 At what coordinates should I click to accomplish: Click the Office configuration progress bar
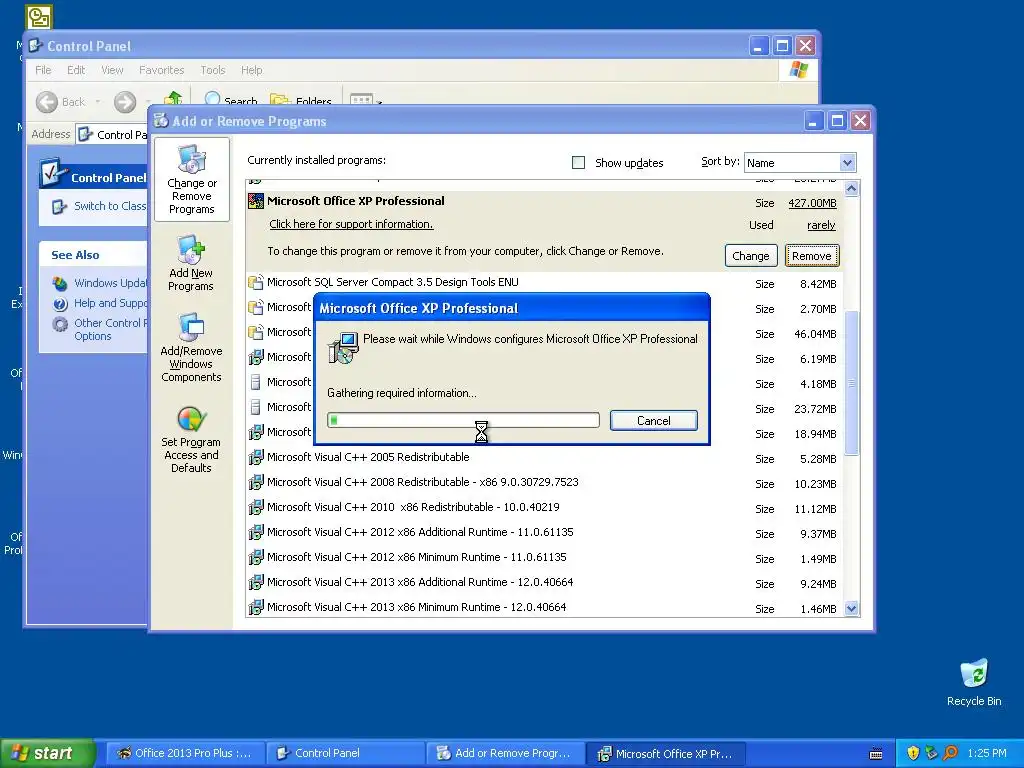(463, 420)
